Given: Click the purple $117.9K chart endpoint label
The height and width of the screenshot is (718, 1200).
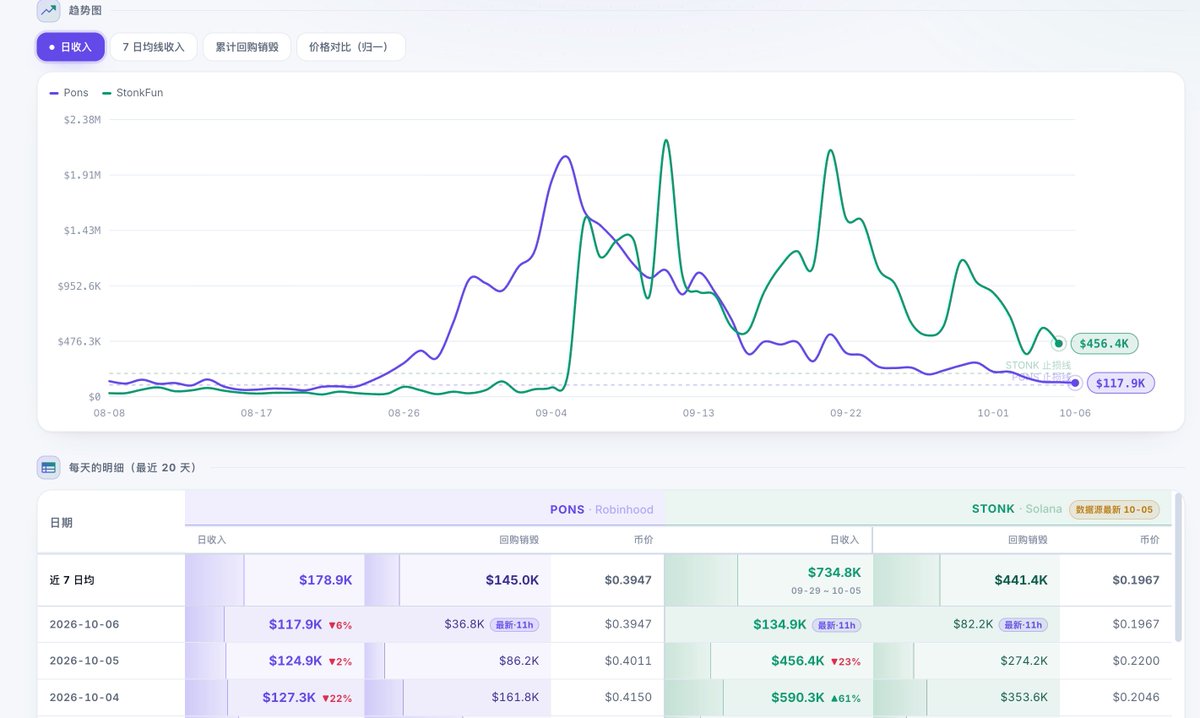Looking at the screenshot, I should click(1121, 383).
